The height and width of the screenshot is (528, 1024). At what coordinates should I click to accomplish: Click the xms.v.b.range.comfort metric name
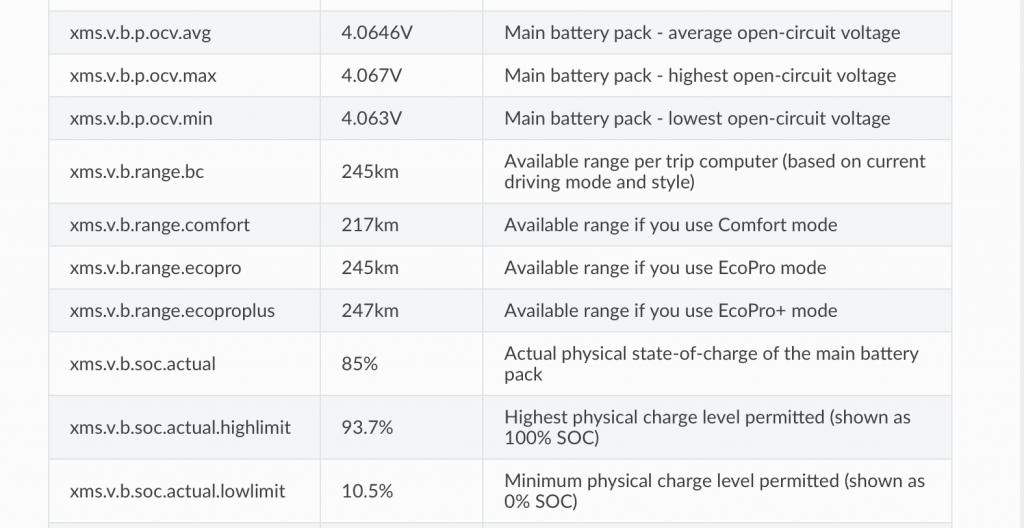(160, 225)
